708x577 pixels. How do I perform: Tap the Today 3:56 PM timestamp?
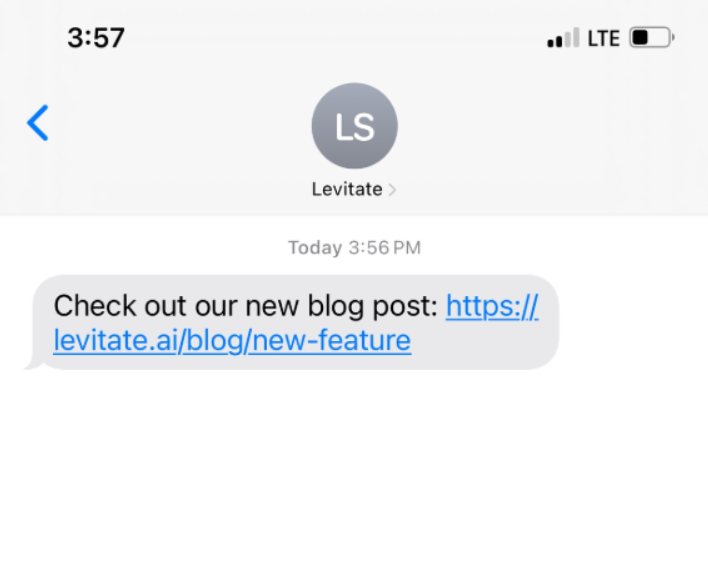pyautogui.click(x=354, y=248)
